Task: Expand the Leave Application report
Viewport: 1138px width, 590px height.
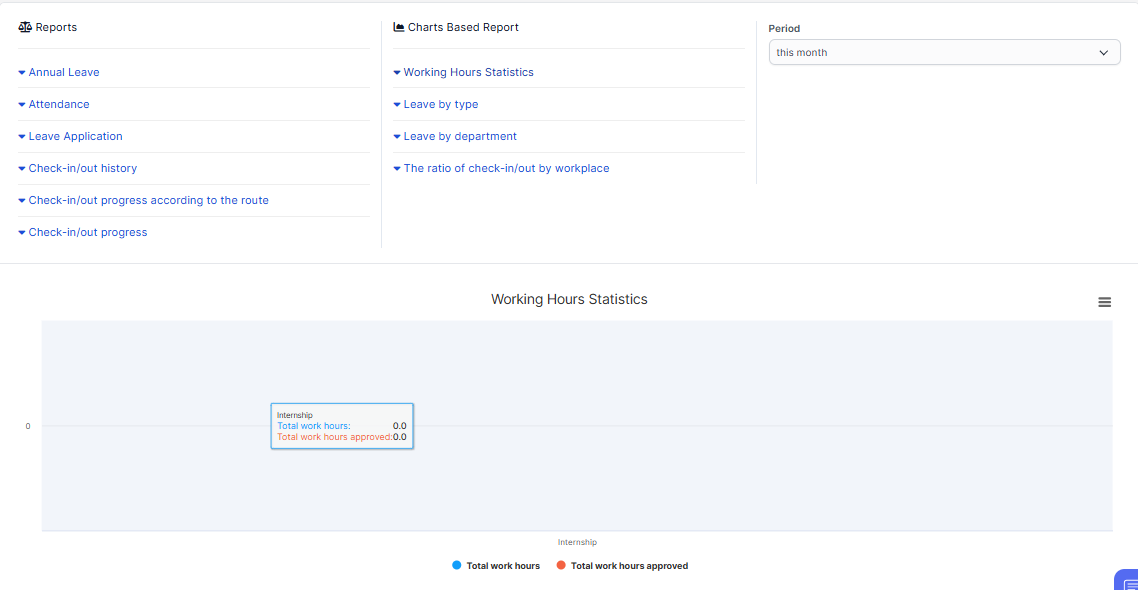Action: coord(75,137)
